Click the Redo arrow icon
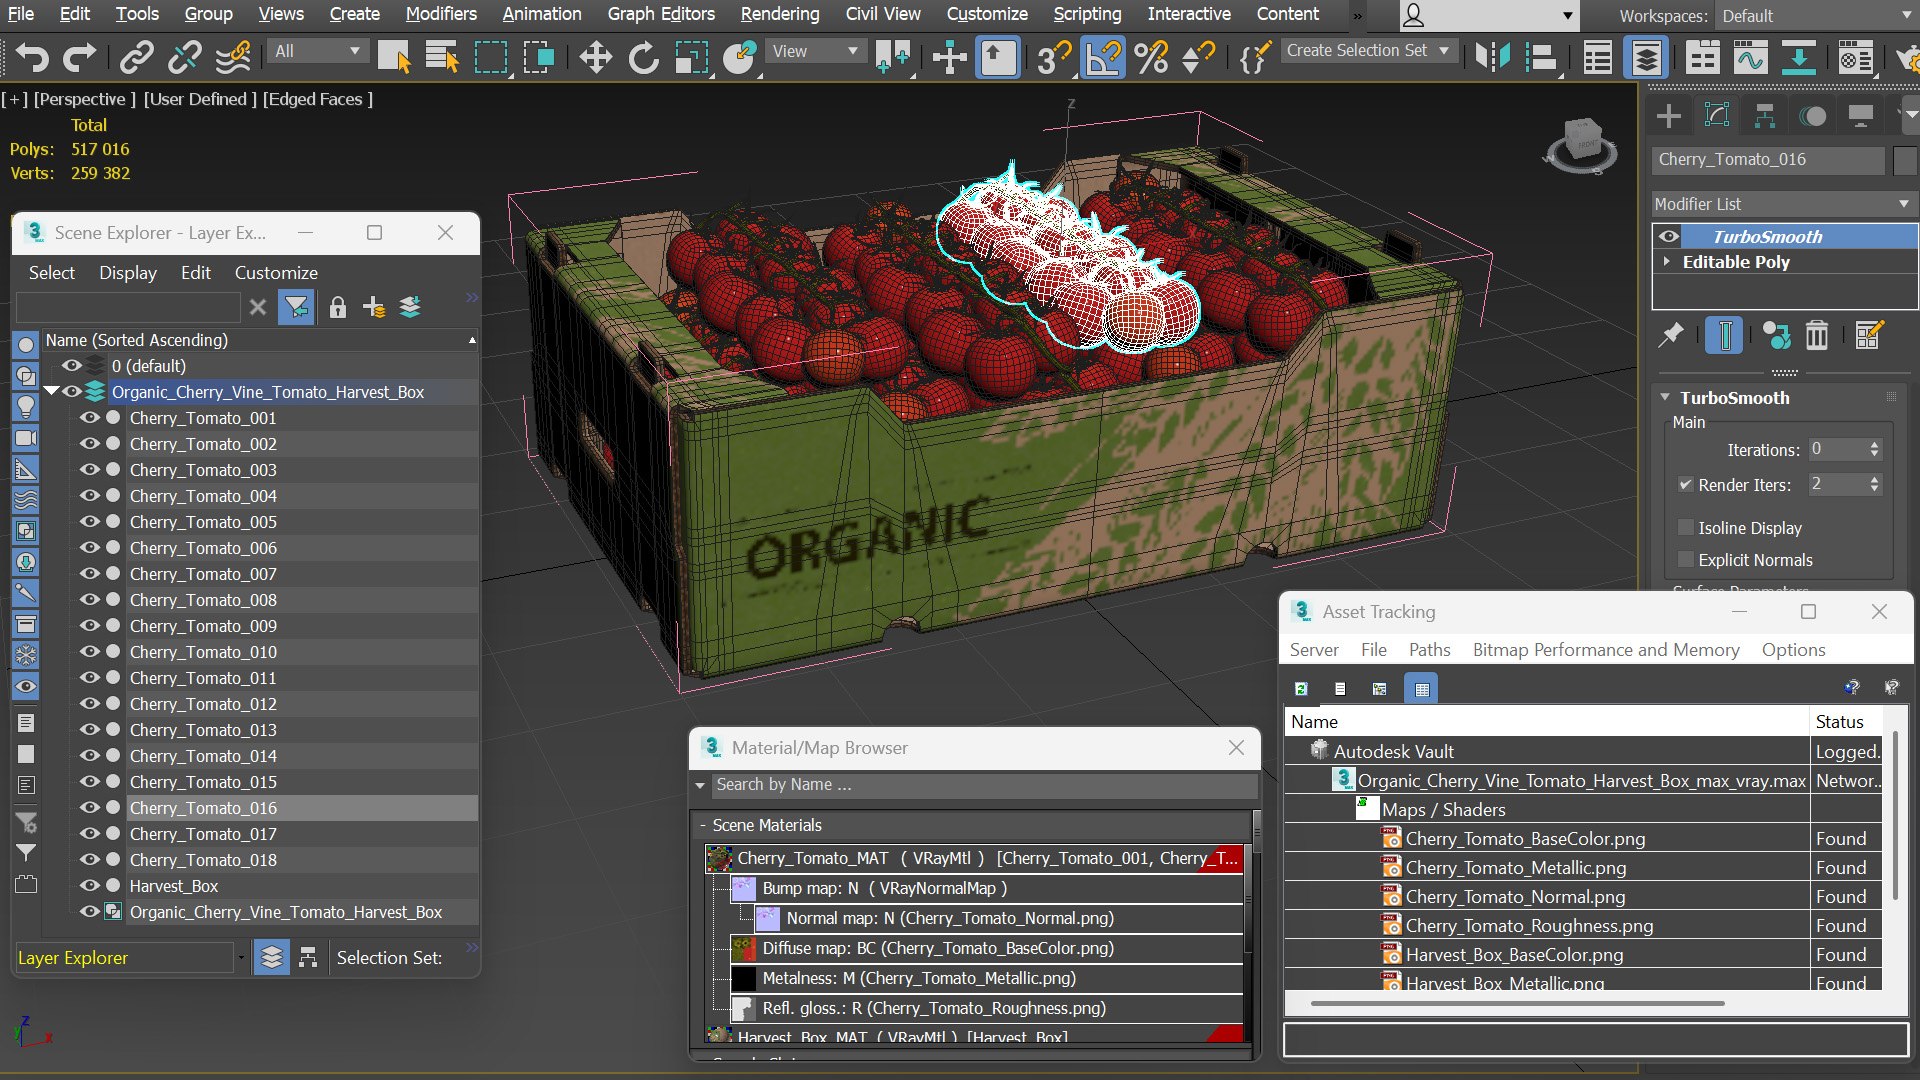 coord(80,57)
